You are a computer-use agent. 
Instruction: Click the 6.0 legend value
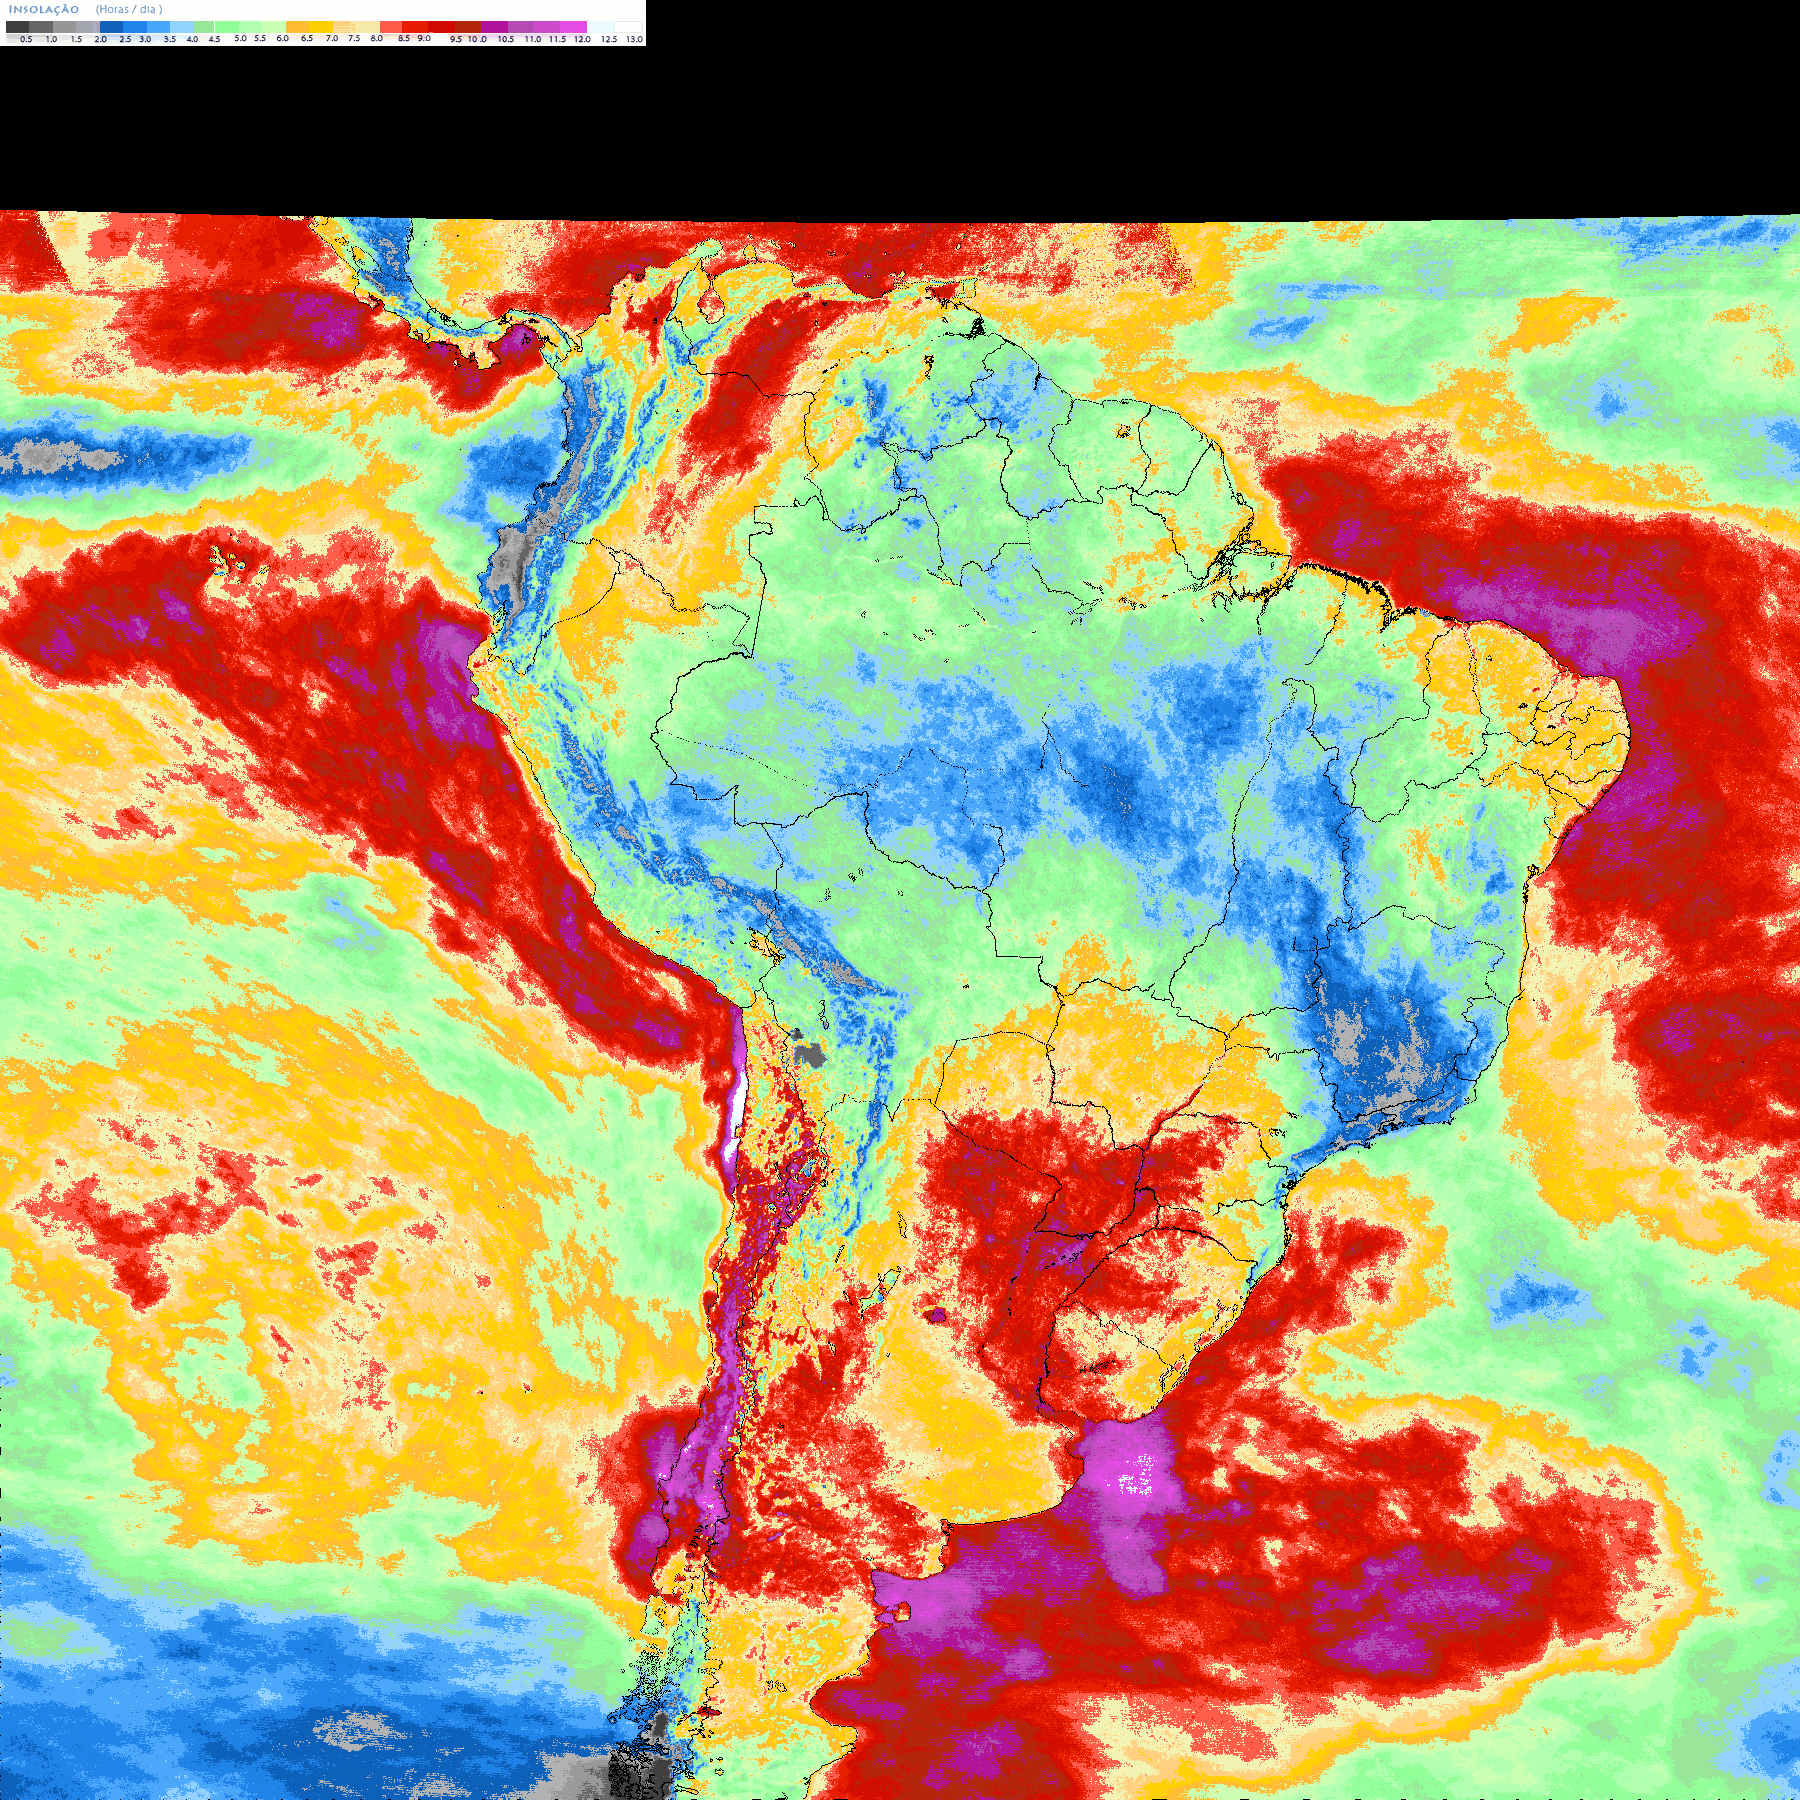coord(283,38)
